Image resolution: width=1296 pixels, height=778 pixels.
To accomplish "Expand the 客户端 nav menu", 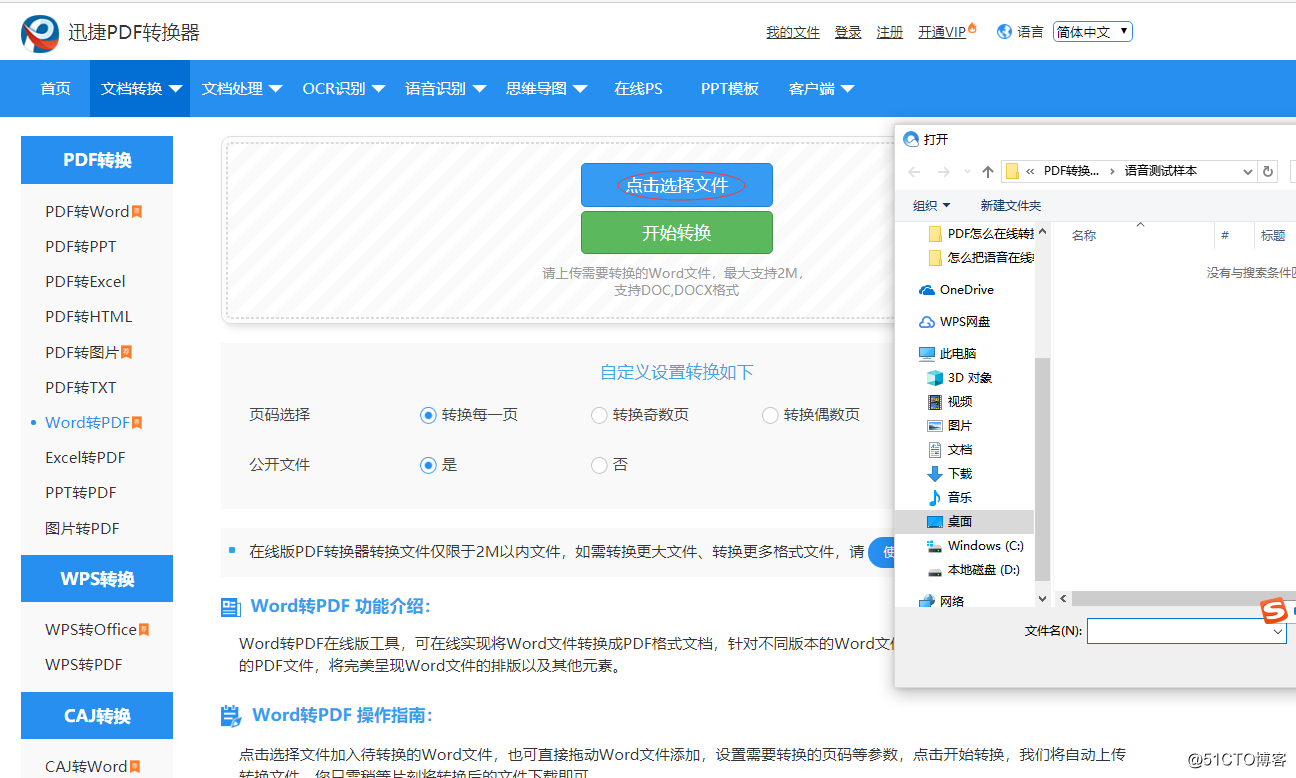I will point(821,88).
